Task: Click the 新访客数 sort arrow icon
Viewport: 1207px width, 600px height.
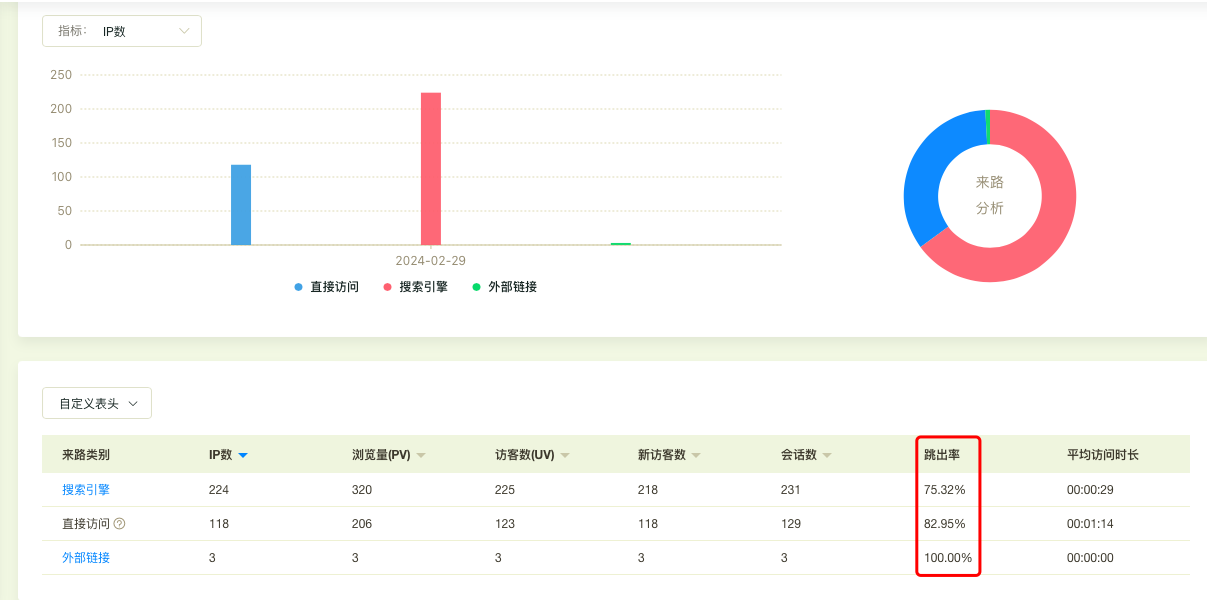Action: pos(696,456)
